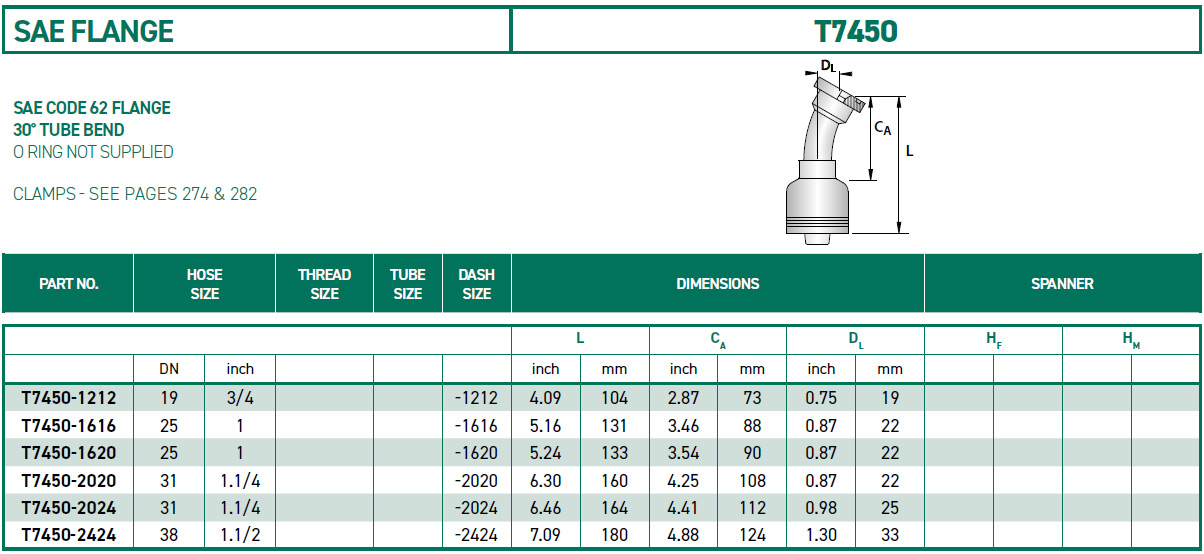Select part number T7450-1212
Screen dimensions: 1204x554
click(68, 397)
